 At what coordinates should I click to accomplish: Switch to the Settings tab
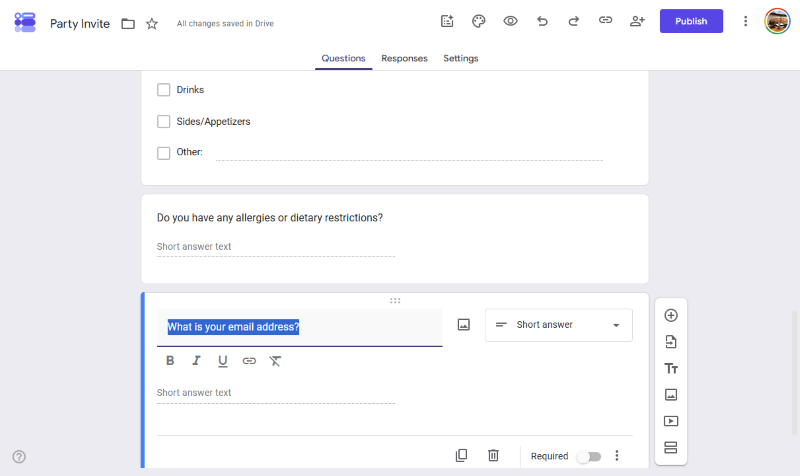461,58
